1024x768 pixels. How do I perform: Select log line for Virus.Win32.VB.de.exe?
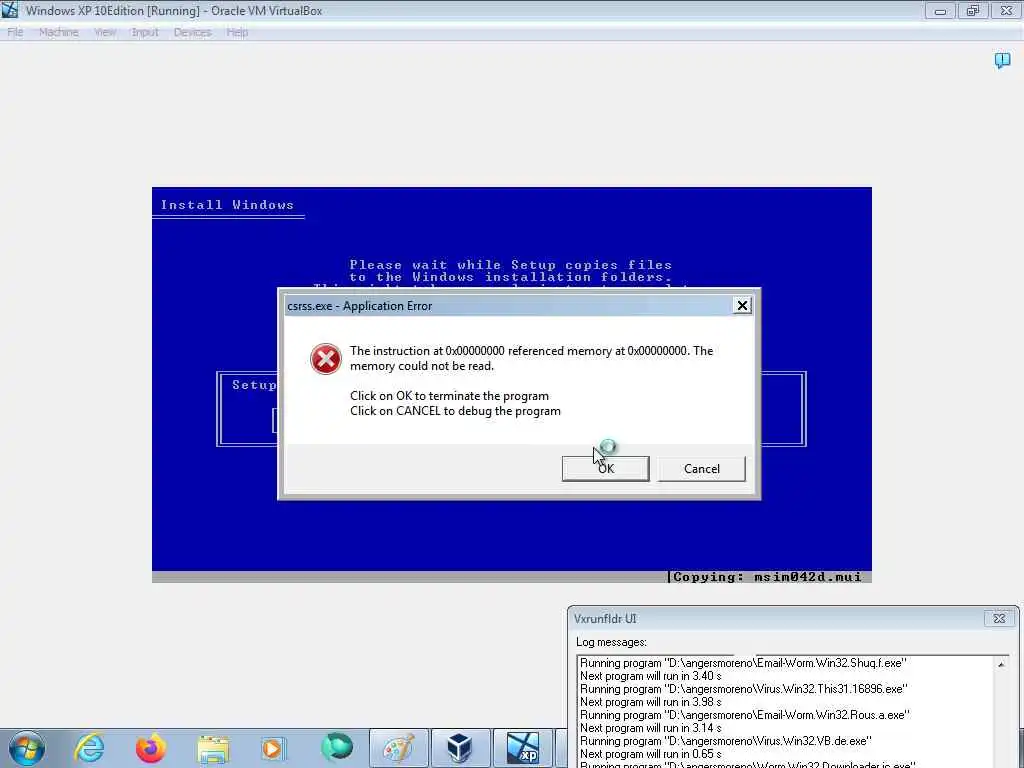726,741
